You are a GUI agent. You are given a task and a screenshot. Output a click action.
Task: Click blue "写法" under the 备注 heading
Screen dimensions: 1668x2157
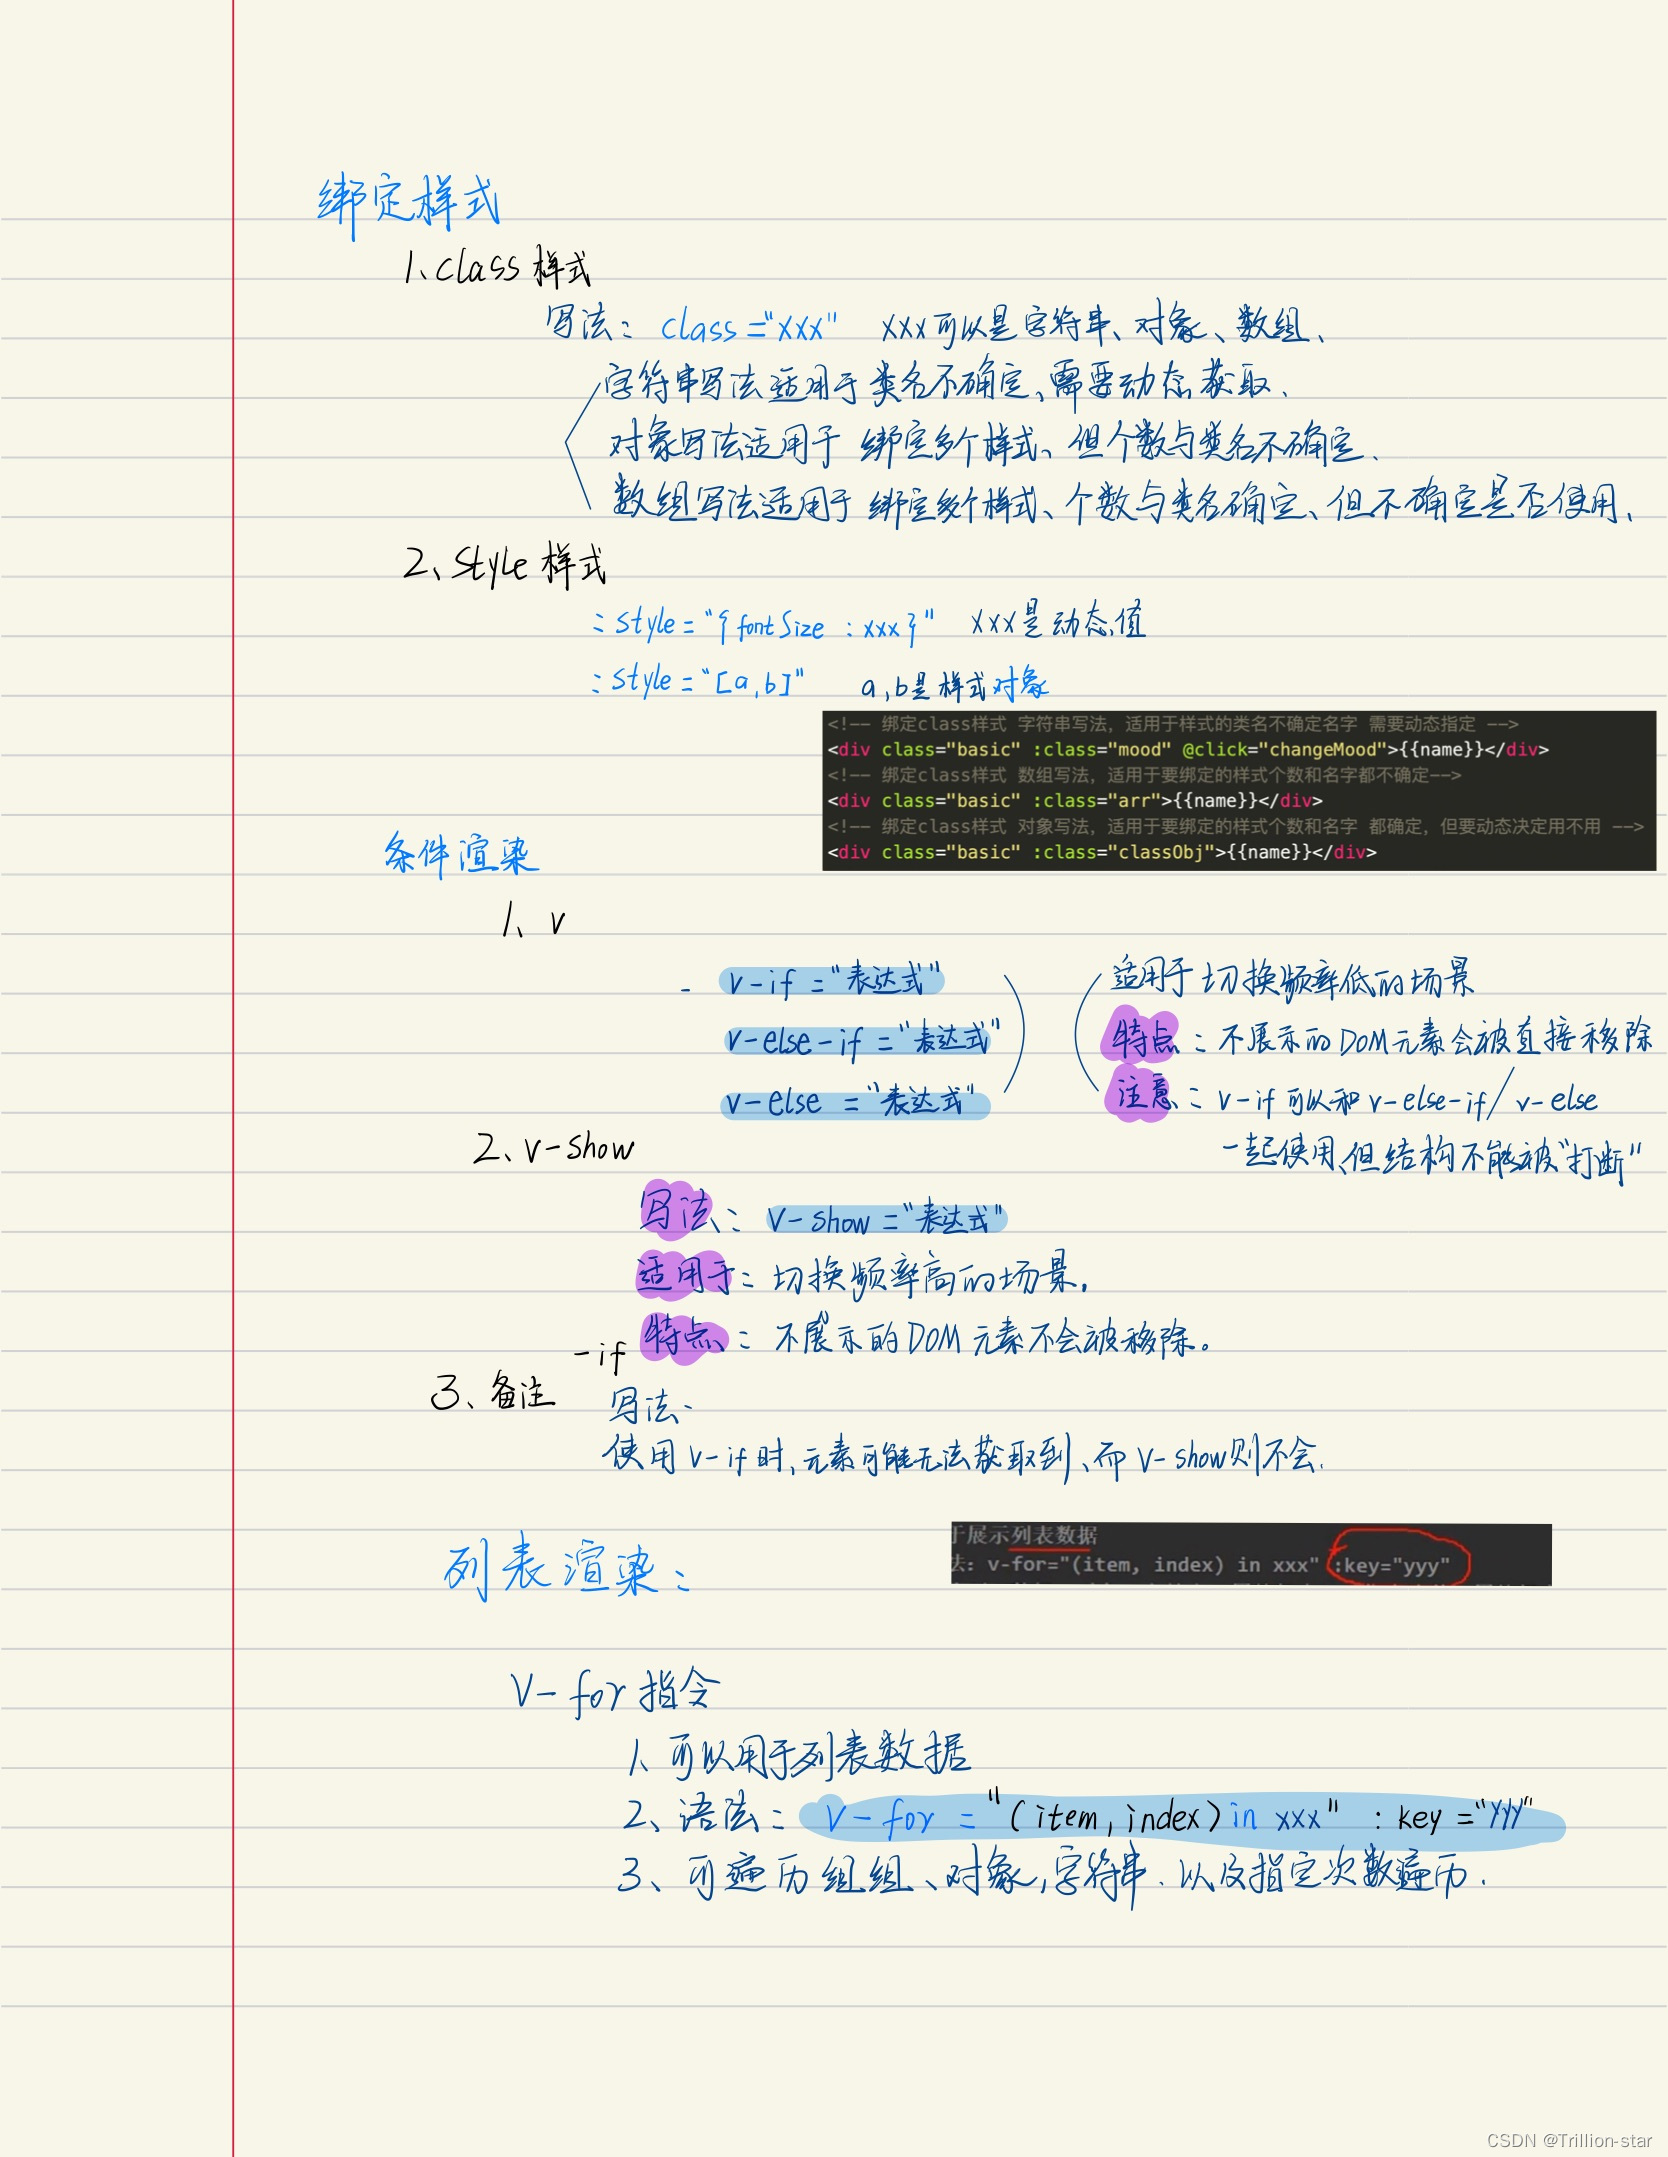[650, 1406]
